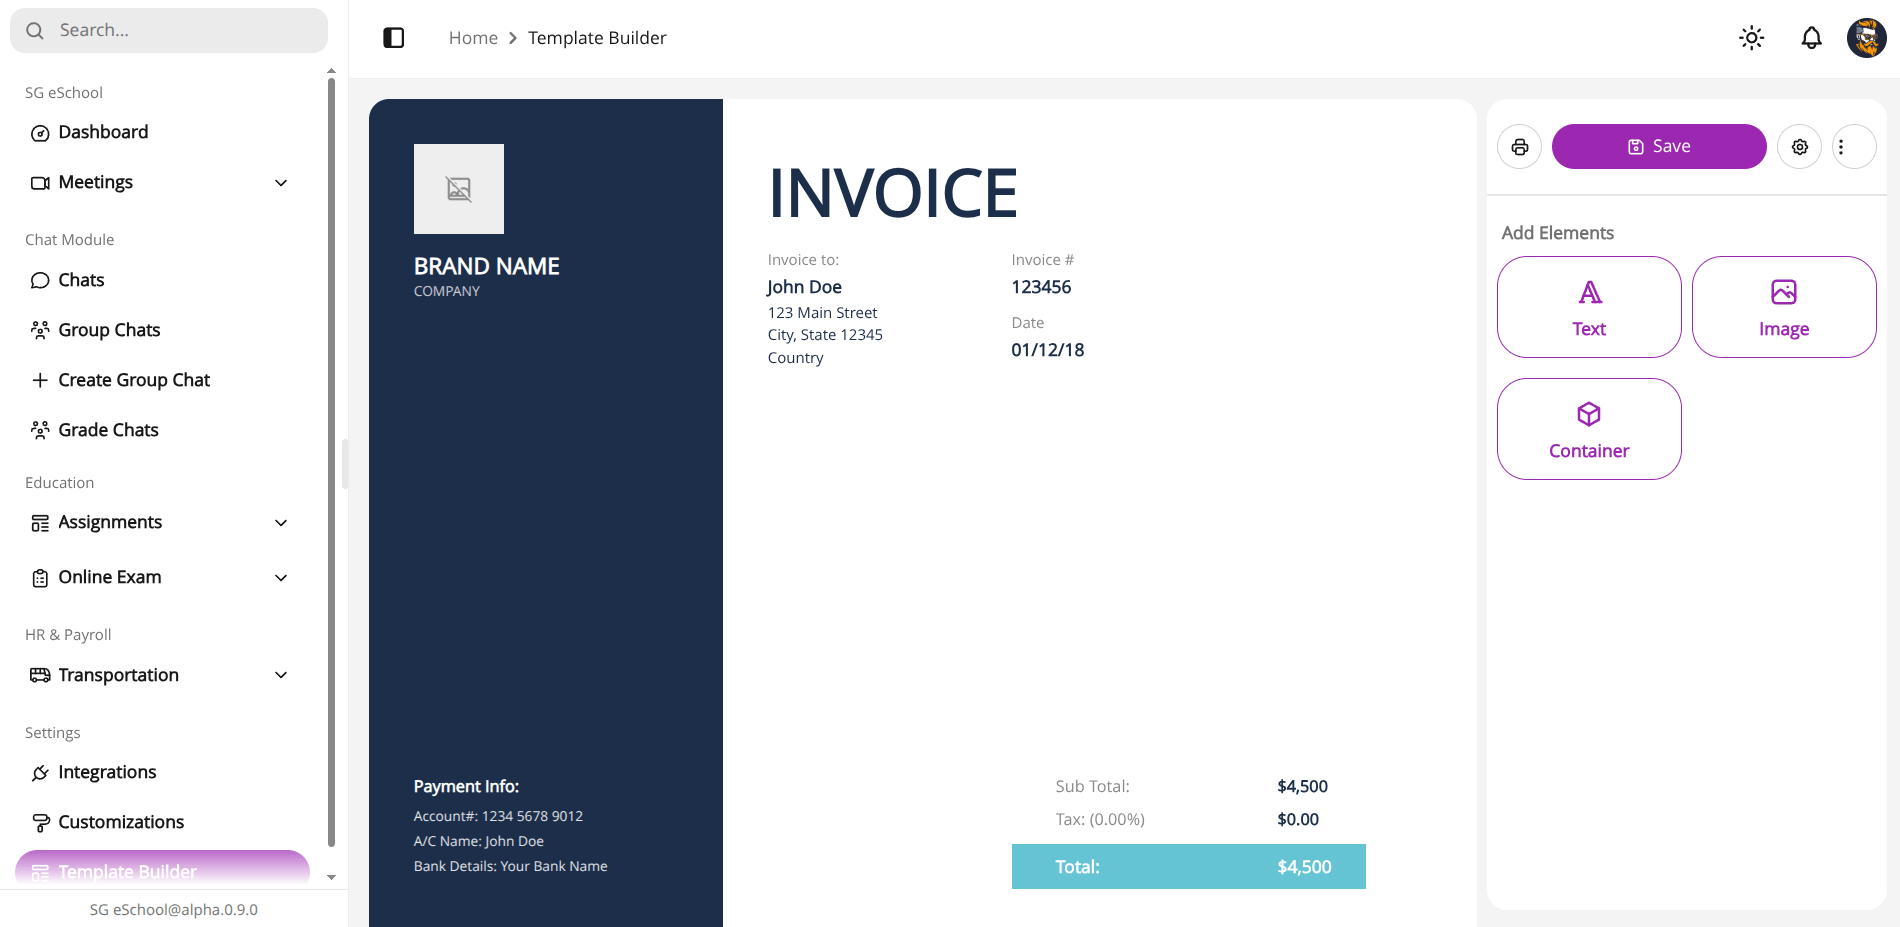Viewport: 1900px width, 927px height.
Task: Switch light/dark theme with sun icon
Action: click(x=1751, y=38)
